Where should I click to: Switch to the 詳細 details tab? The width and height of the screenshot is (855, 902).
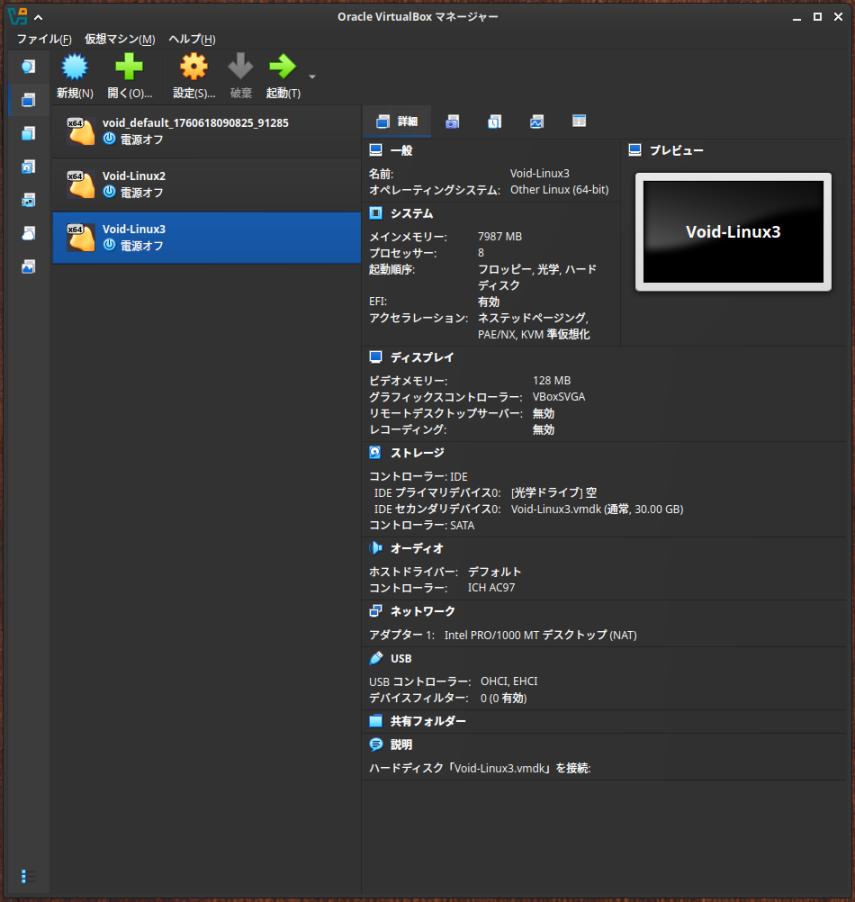pyautogui.click(x=397, y=121)
